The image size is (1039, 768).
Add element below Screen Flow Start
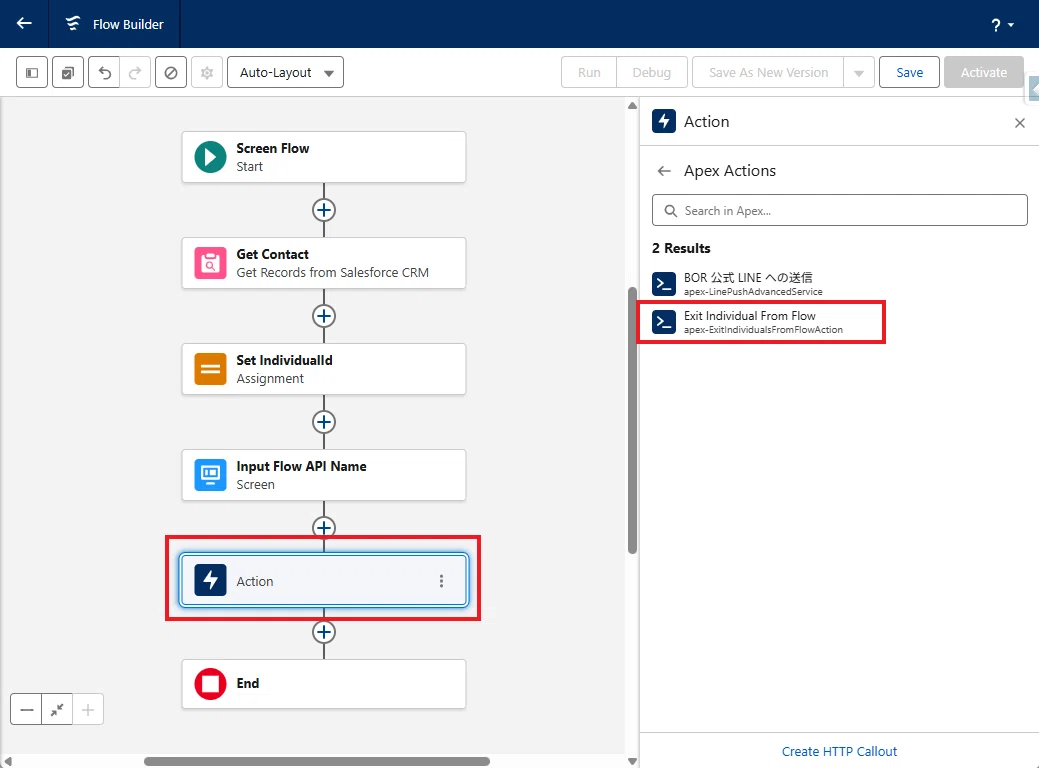(324, 210)
